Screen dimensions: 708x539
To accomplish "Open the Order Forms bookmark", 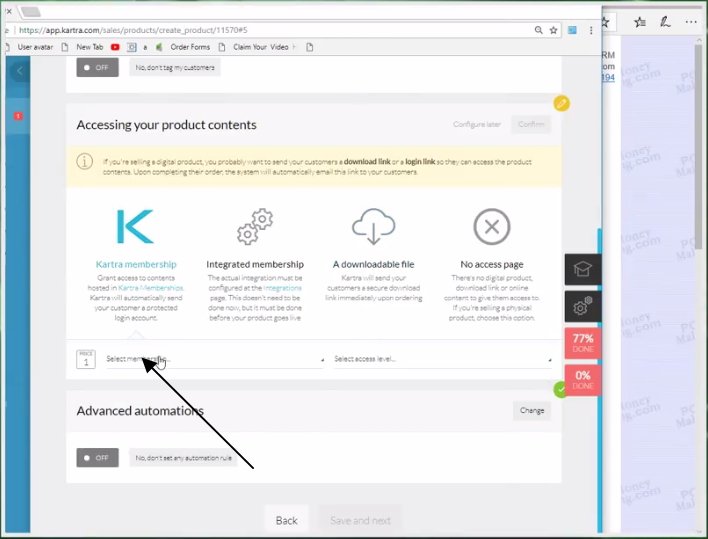I will point(190,47).
